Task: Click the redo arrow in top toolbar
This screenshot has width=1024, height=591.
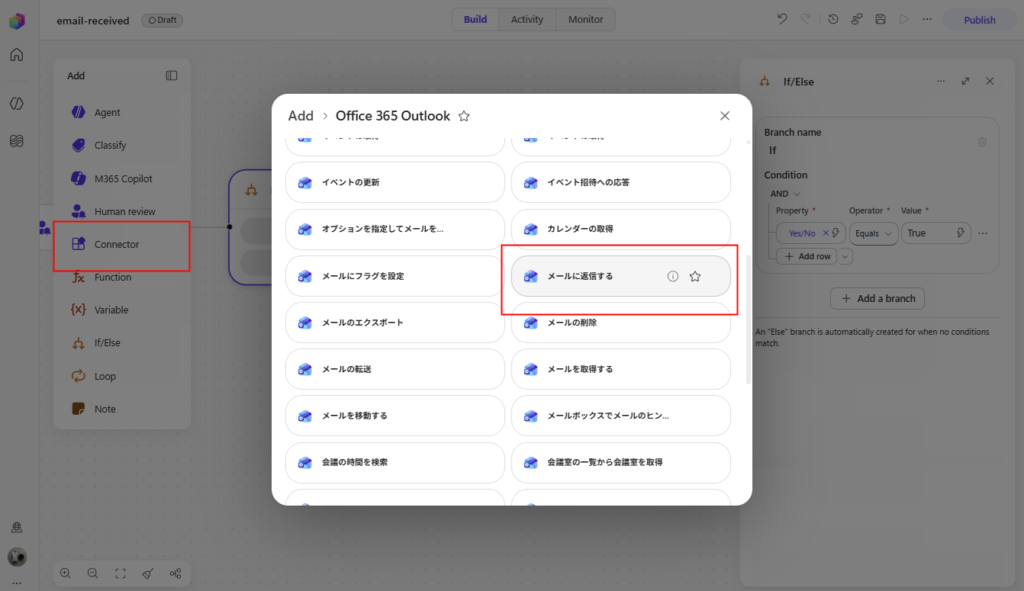Action: [806, 19]
